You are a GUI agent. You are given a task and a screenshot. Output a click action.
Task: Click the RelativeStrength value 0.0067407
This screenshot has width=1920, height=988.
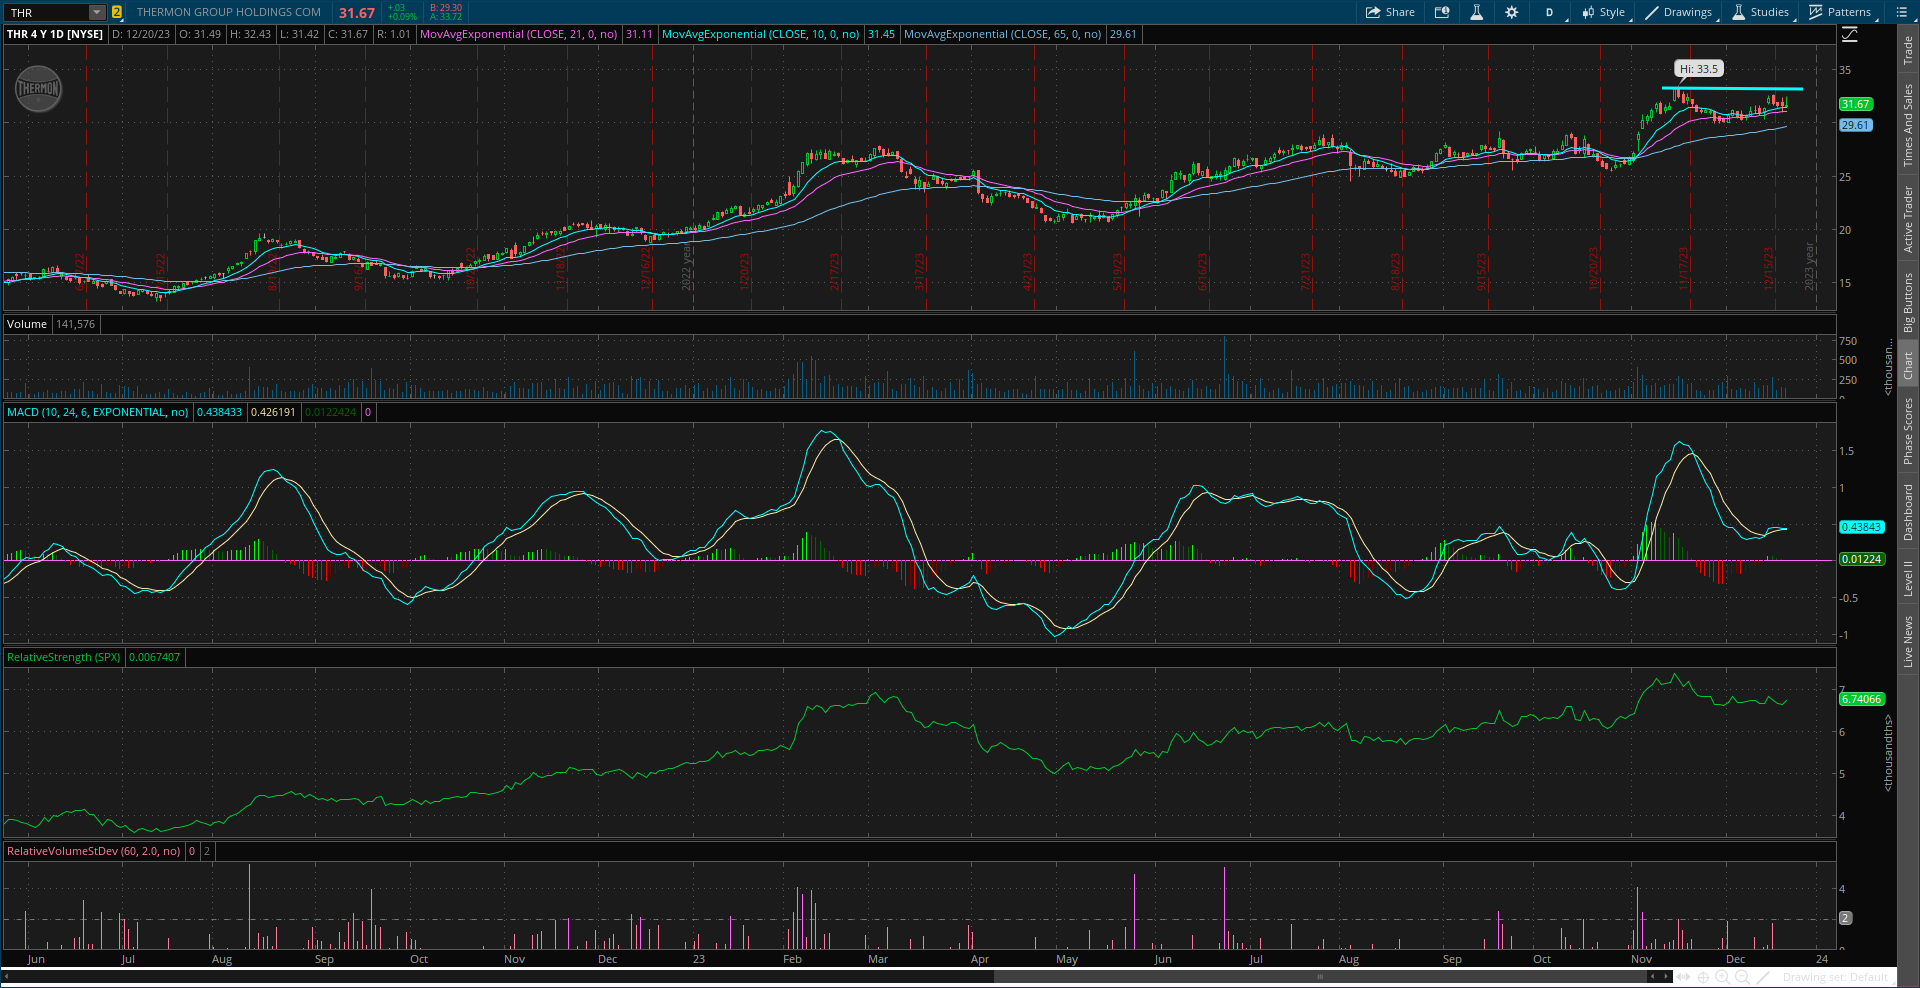pos(154,657)
